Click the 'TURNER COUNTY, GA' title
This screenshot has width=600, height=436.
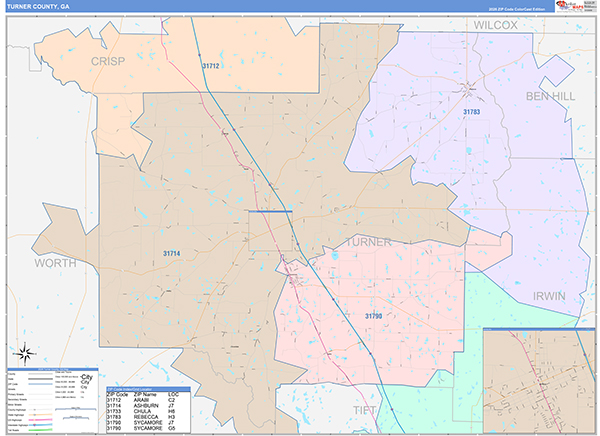(x=38, y=7)
